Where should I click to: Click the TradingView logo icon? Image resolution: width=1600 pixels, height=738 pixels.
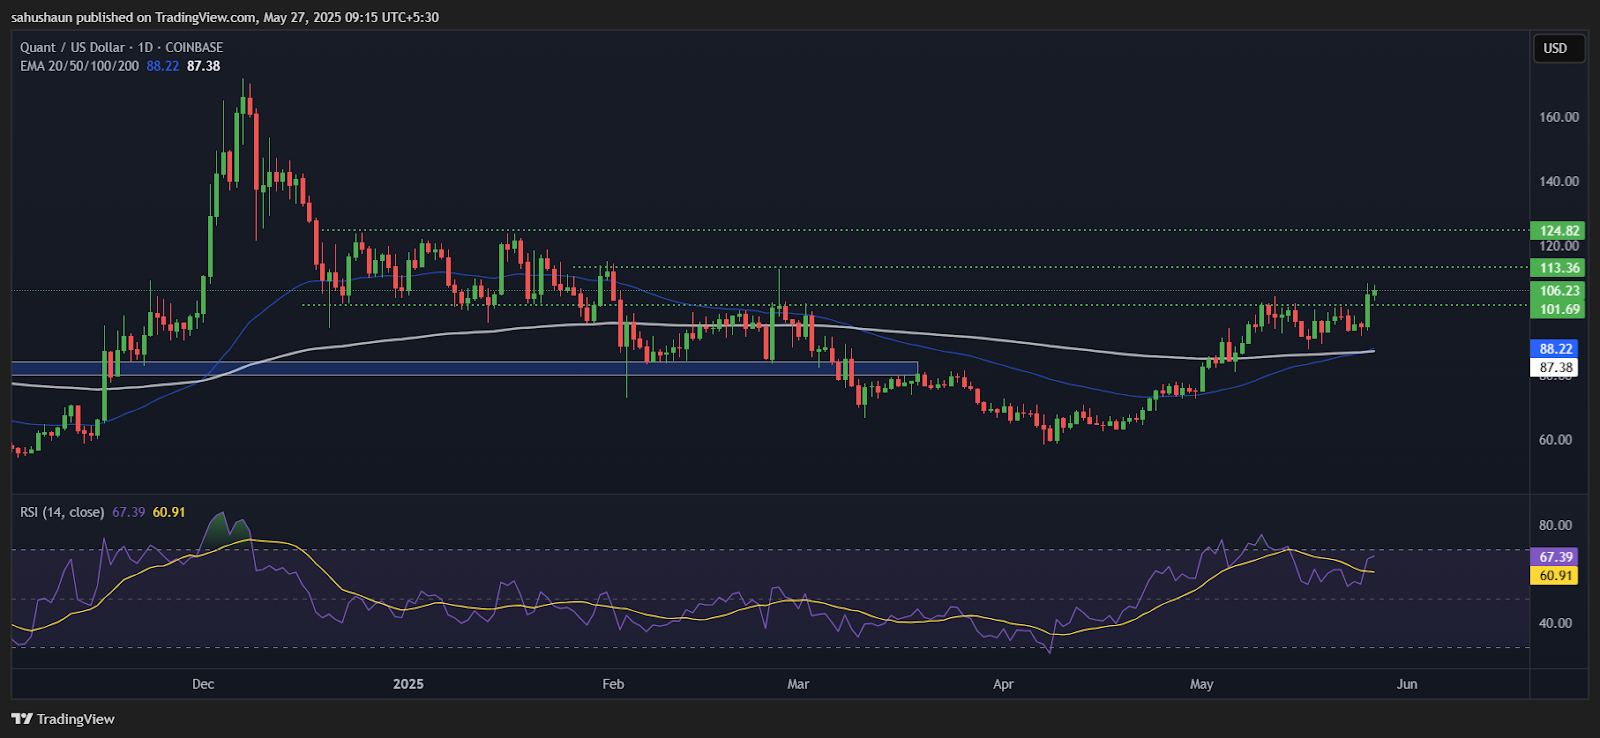pyautogui.click(x=21, y=719)
